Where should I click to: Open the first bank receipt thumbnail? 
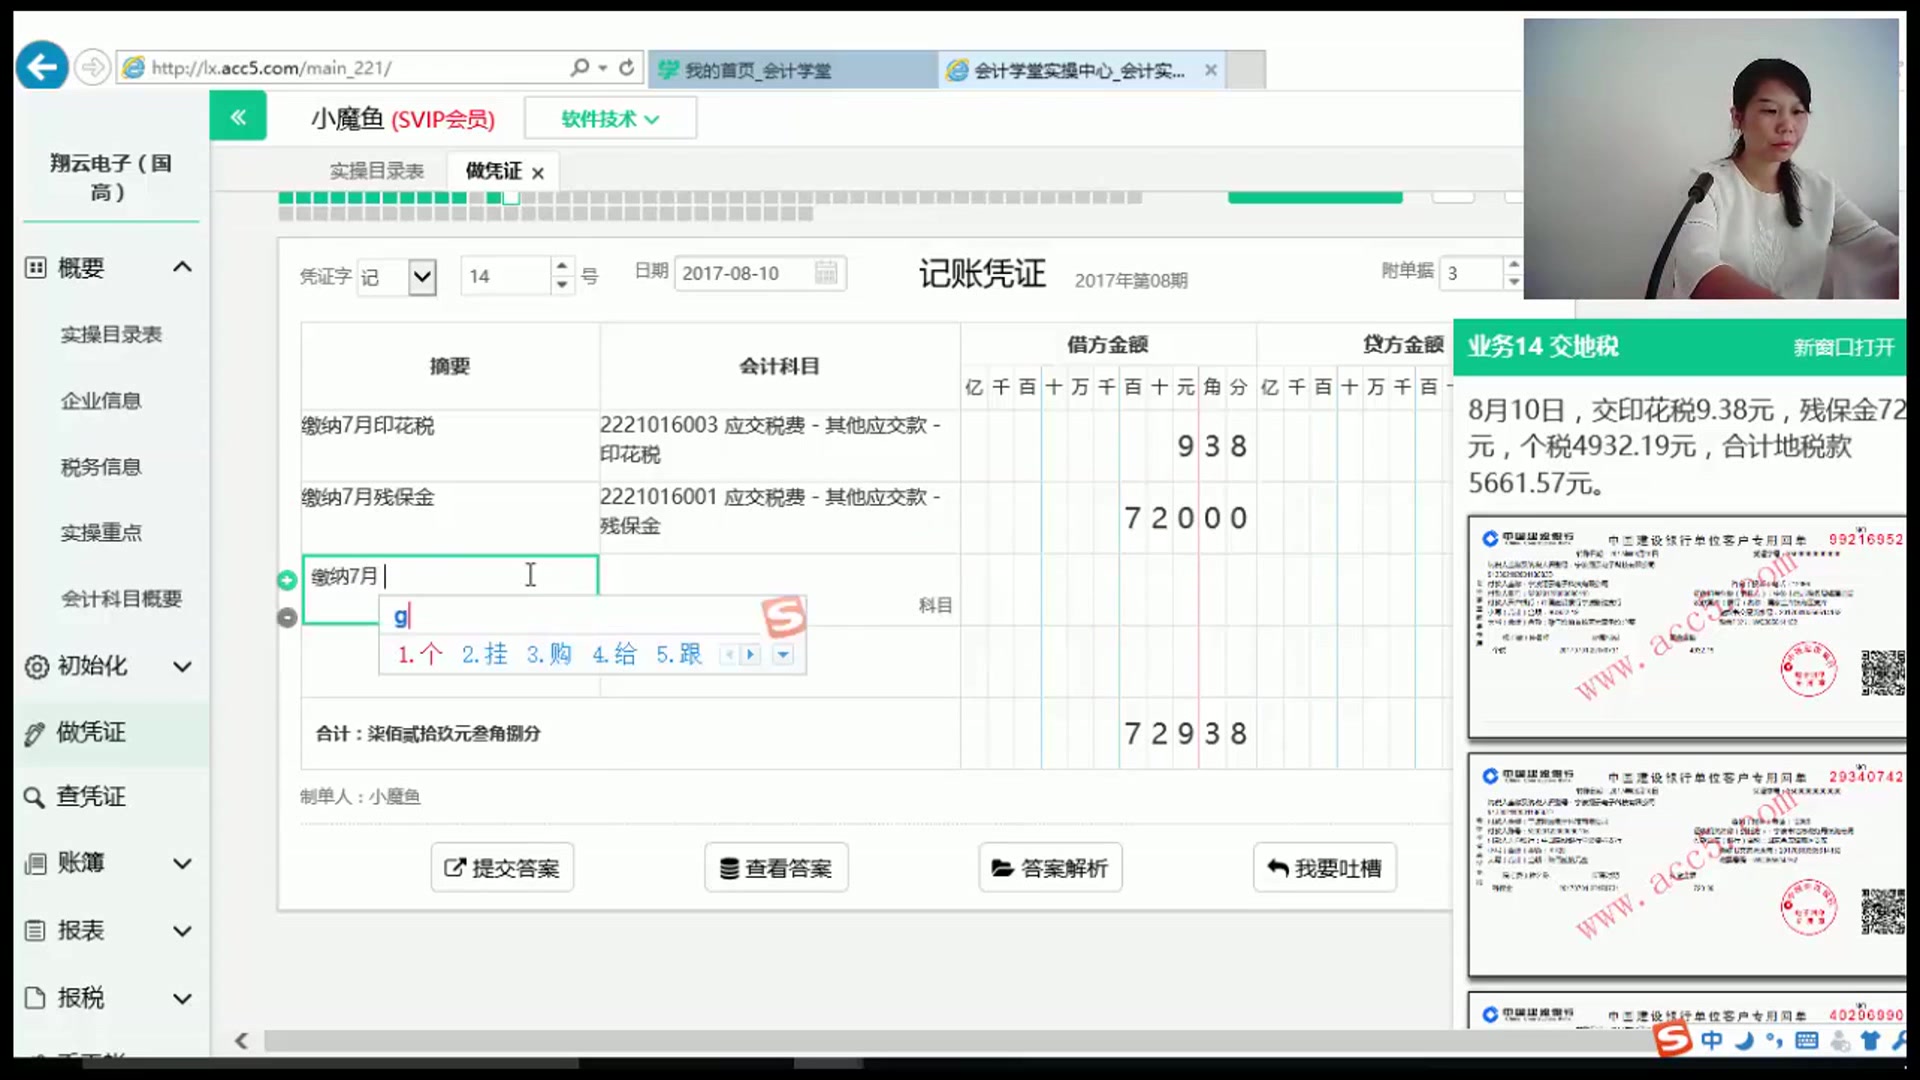tap(1686, 627)
